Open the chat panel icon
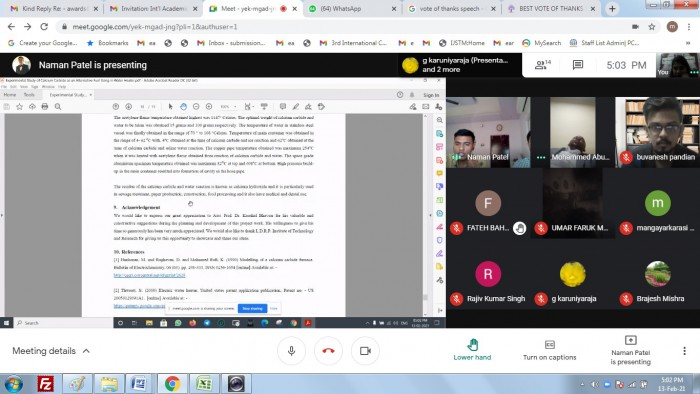The image size is (700, 394). (x=578, y=65)
